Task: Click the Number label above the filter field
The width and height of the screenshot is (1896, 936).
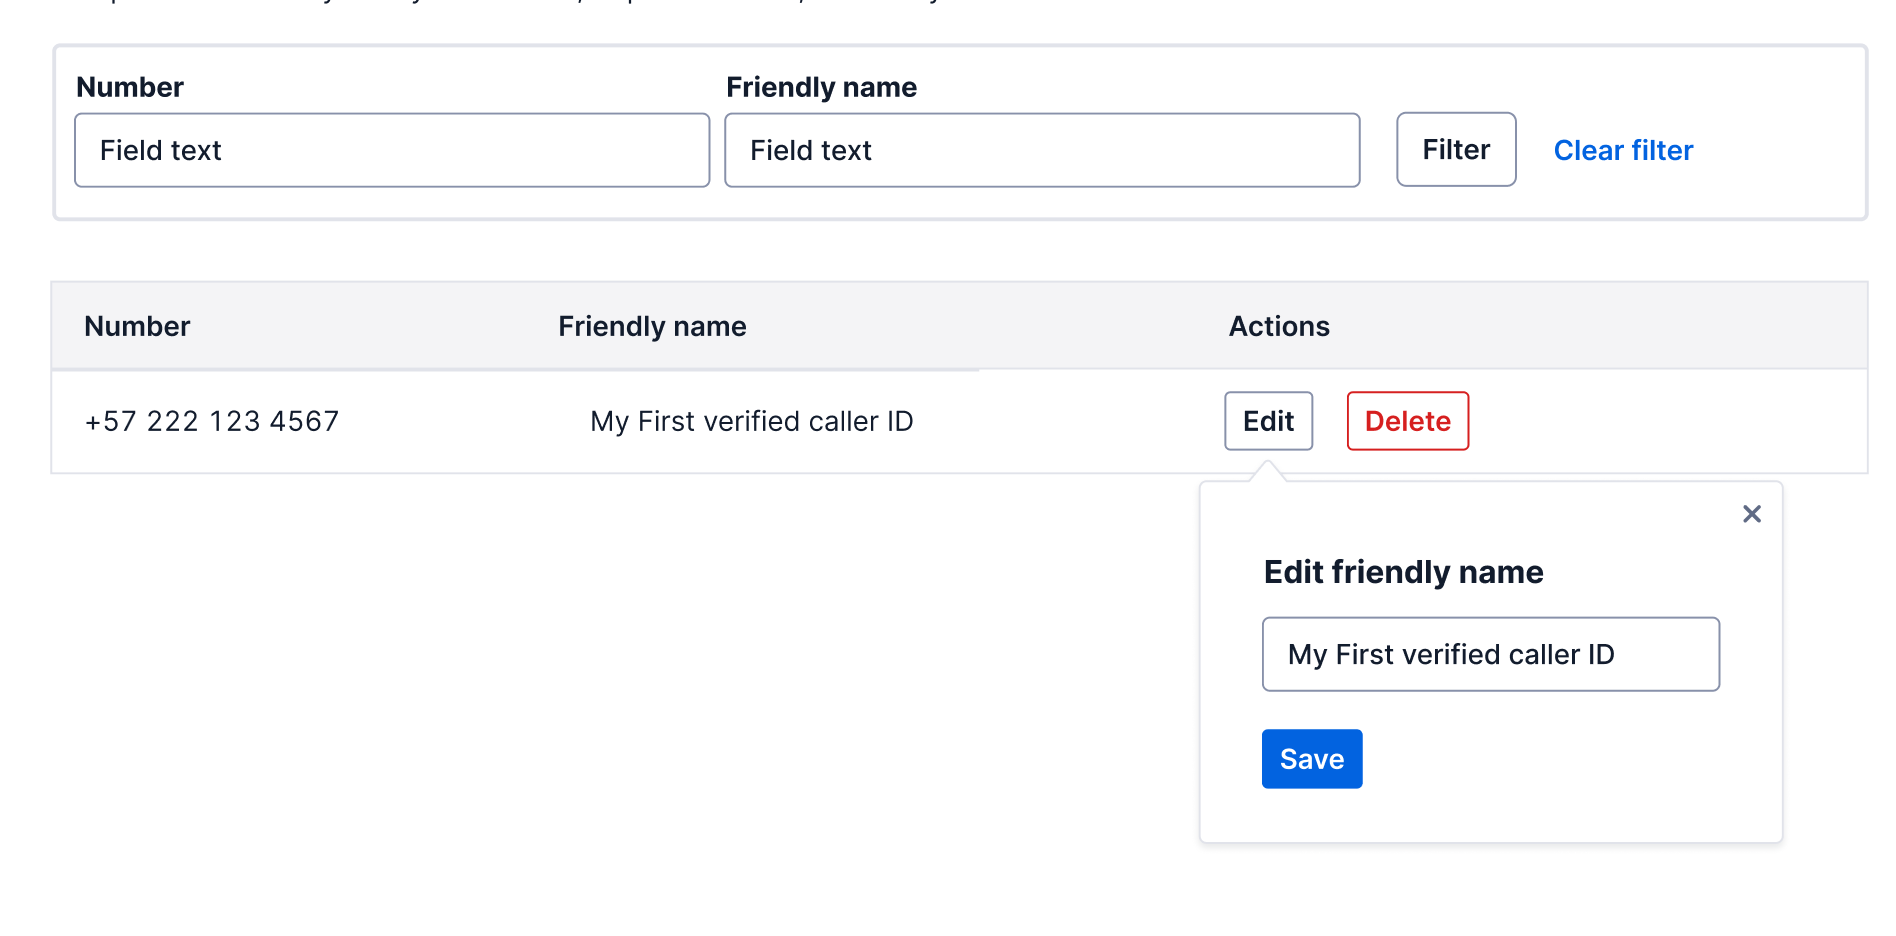Action: click(130, 87)
